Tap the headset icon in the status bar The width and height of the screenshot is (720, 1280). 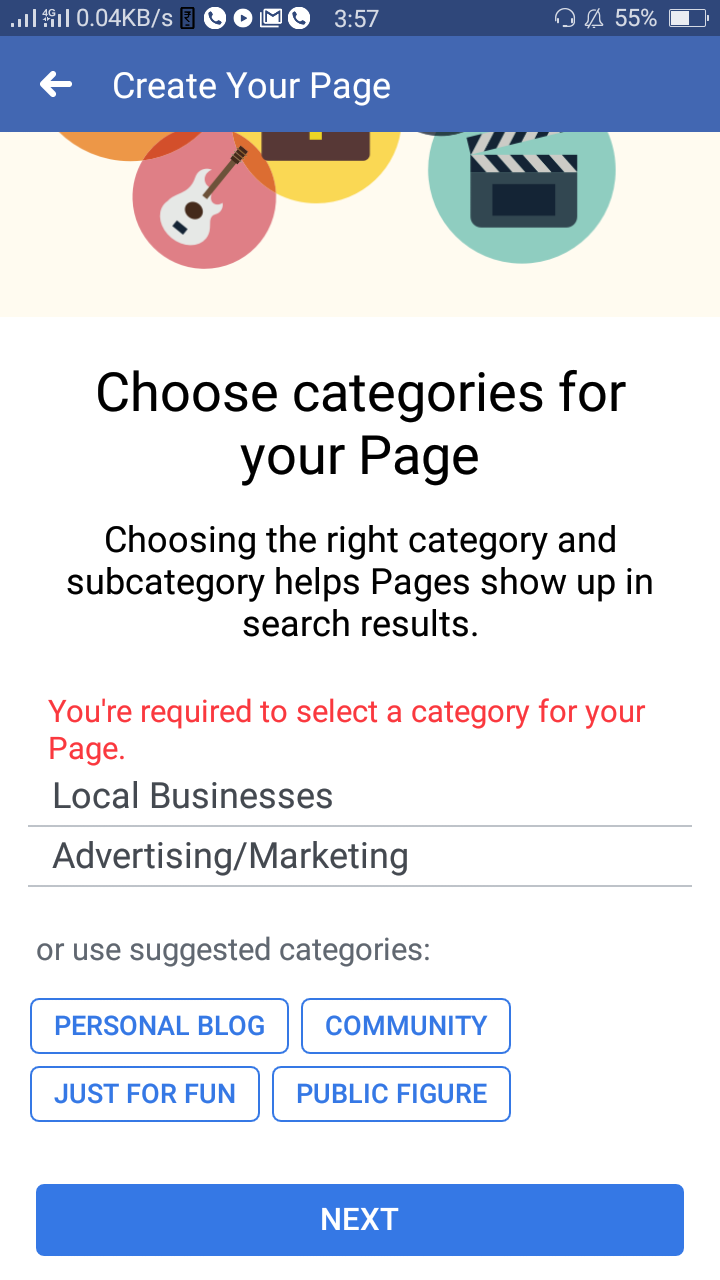point(565,18)
